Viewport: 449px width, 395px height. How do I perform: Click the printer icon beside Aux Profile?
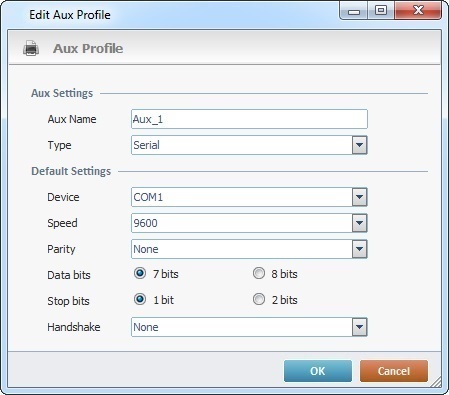tap(31, 48)
